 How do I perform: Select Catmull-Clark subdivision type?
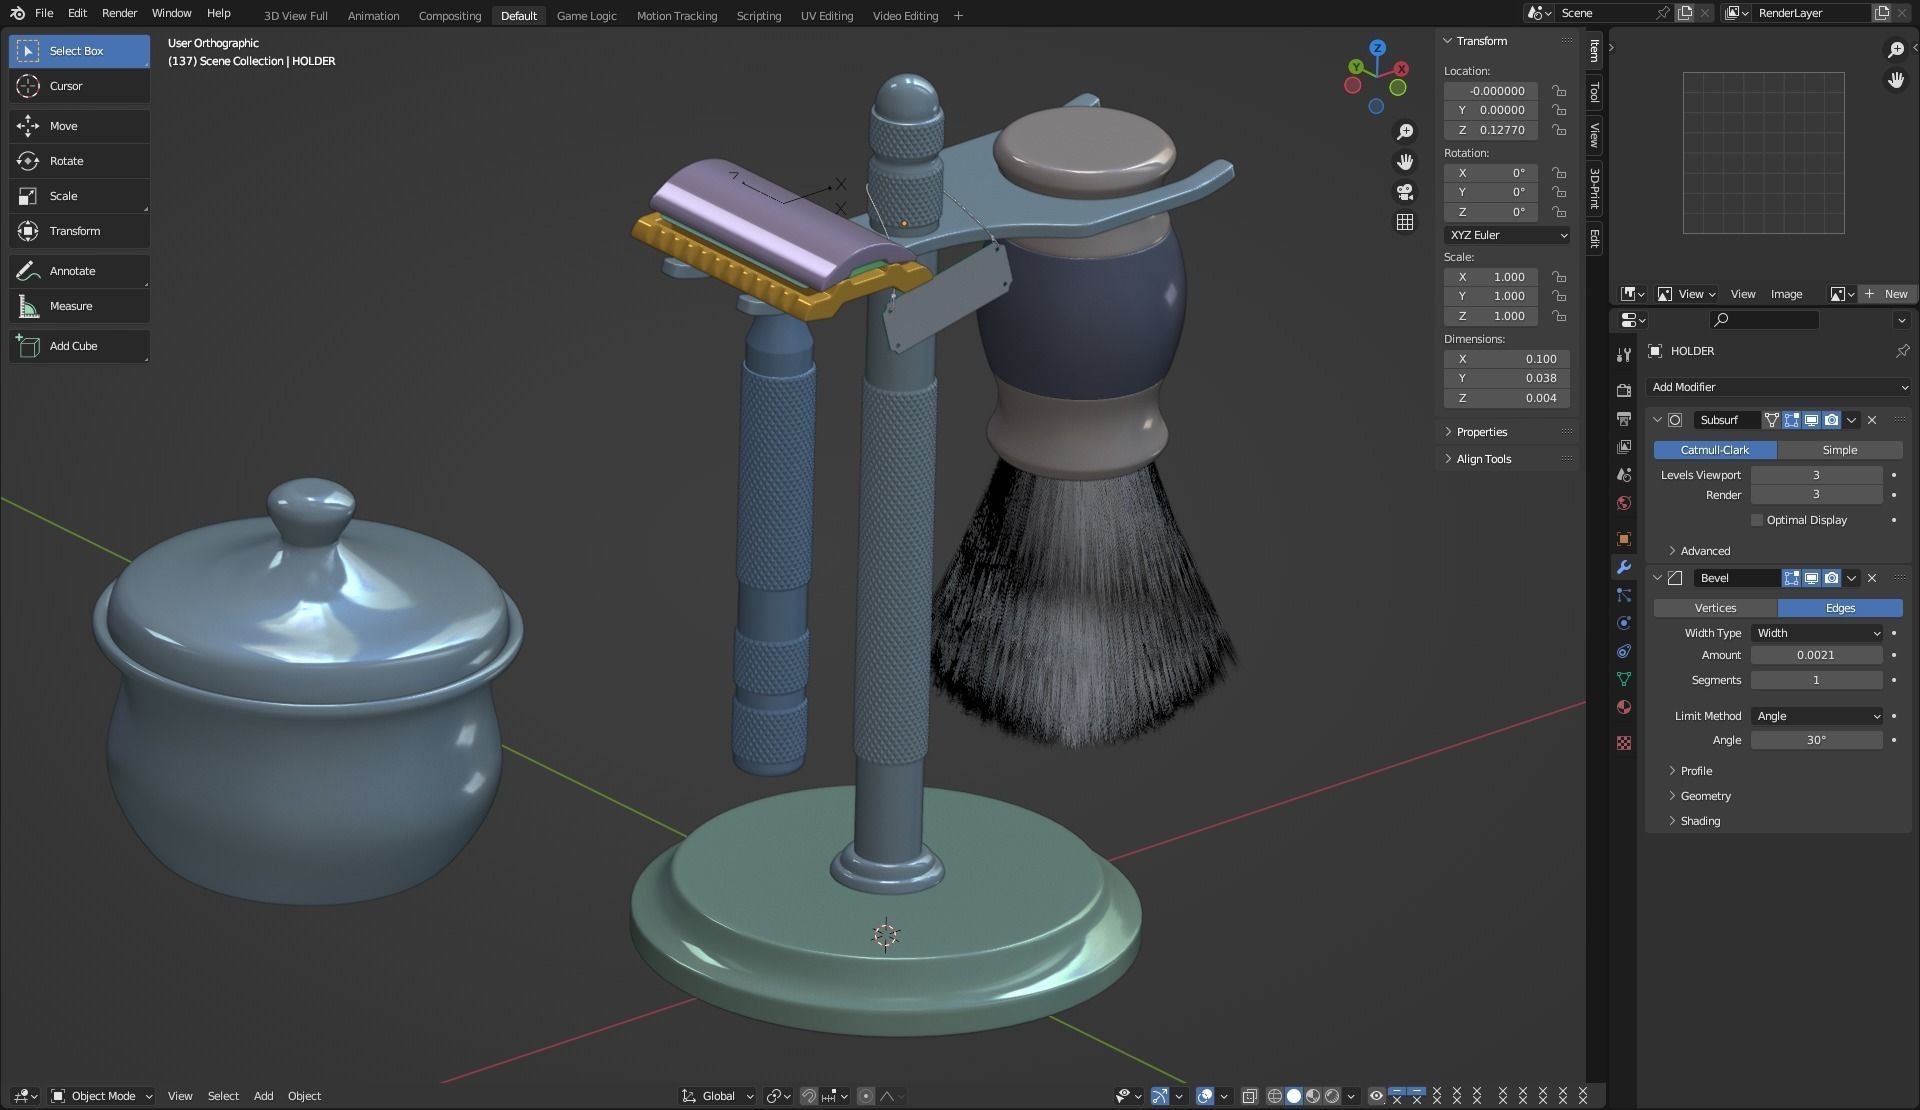pyautogui.click(x=1714, y=450)
